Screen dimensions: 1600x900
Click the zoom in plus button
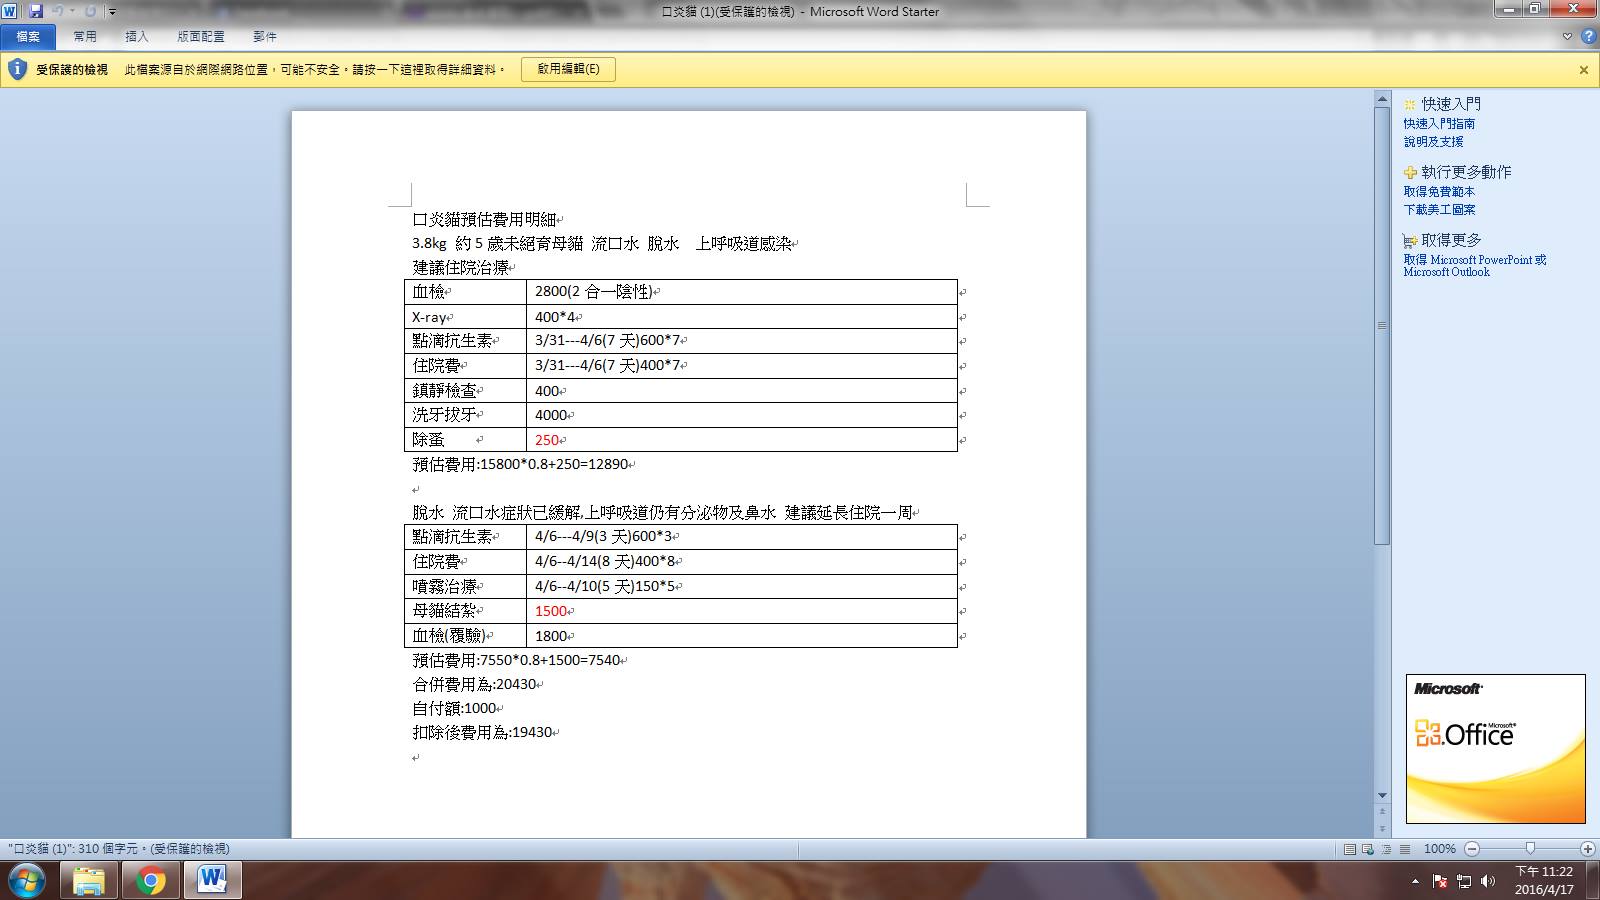1588,849
